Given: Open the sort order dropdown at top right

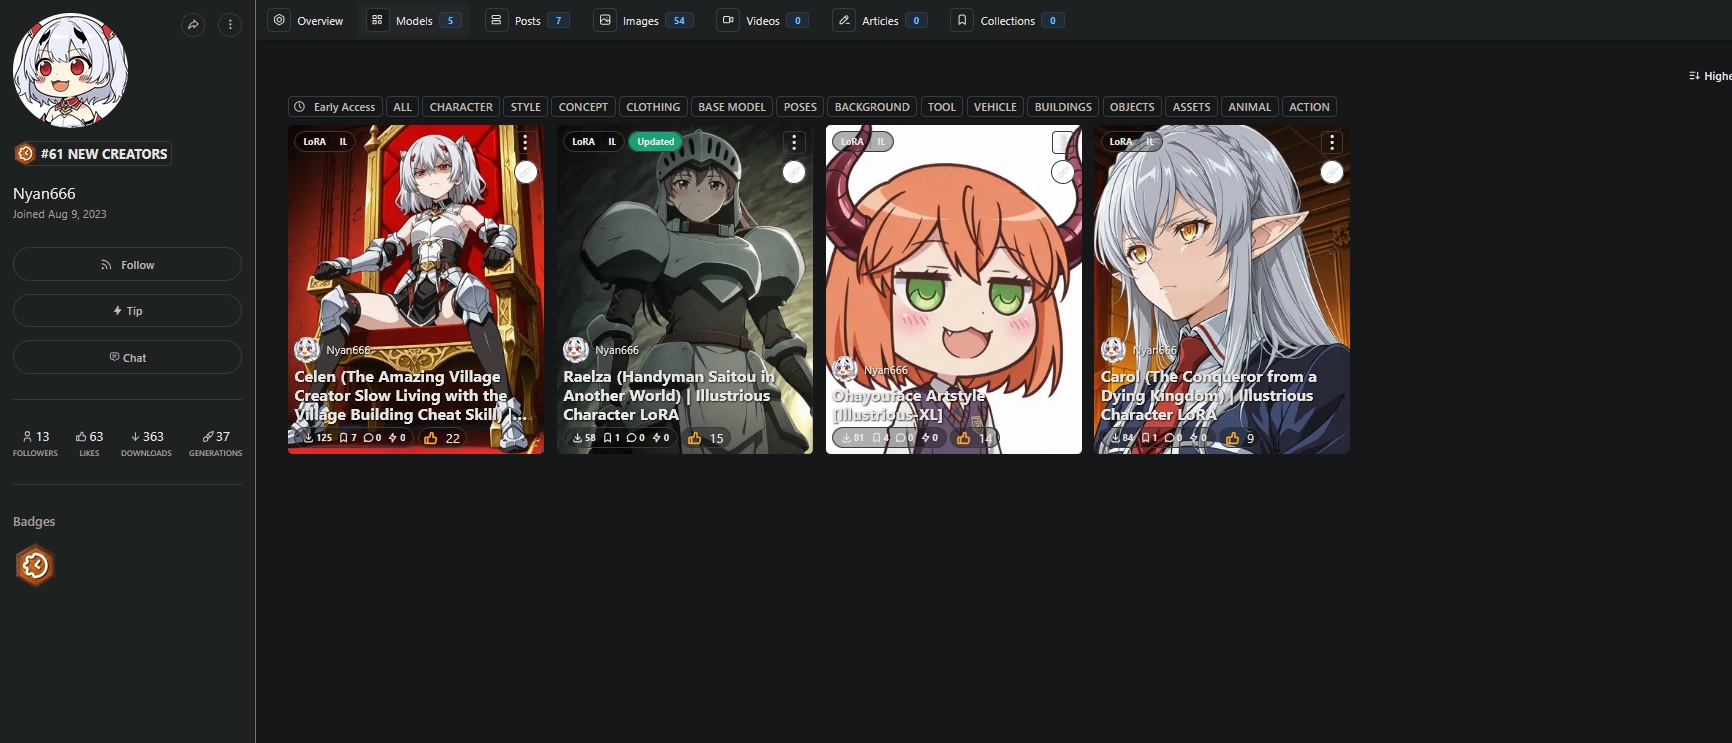Looking at the screenshot, I should tap(1710, 76).
